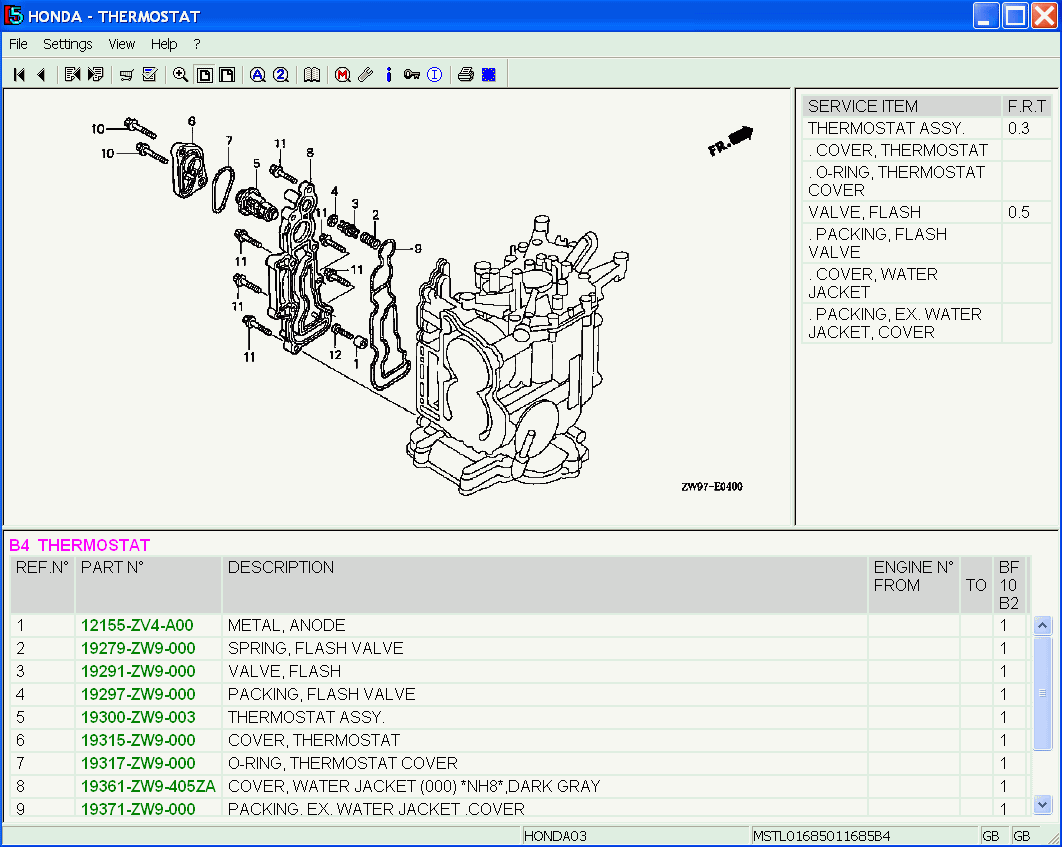This screenshot has width=1062, height=847.
Task: Click the application logo in title bar
Action: point(14,15)
